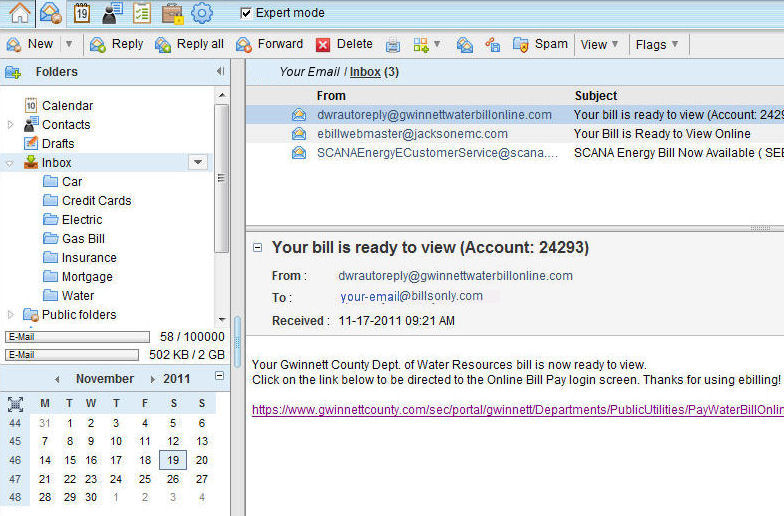Image resolution: width=784 pixels, height=516 pixels.
Task: Click the E-Mail count quota bar
Action: tap(78, 336)
